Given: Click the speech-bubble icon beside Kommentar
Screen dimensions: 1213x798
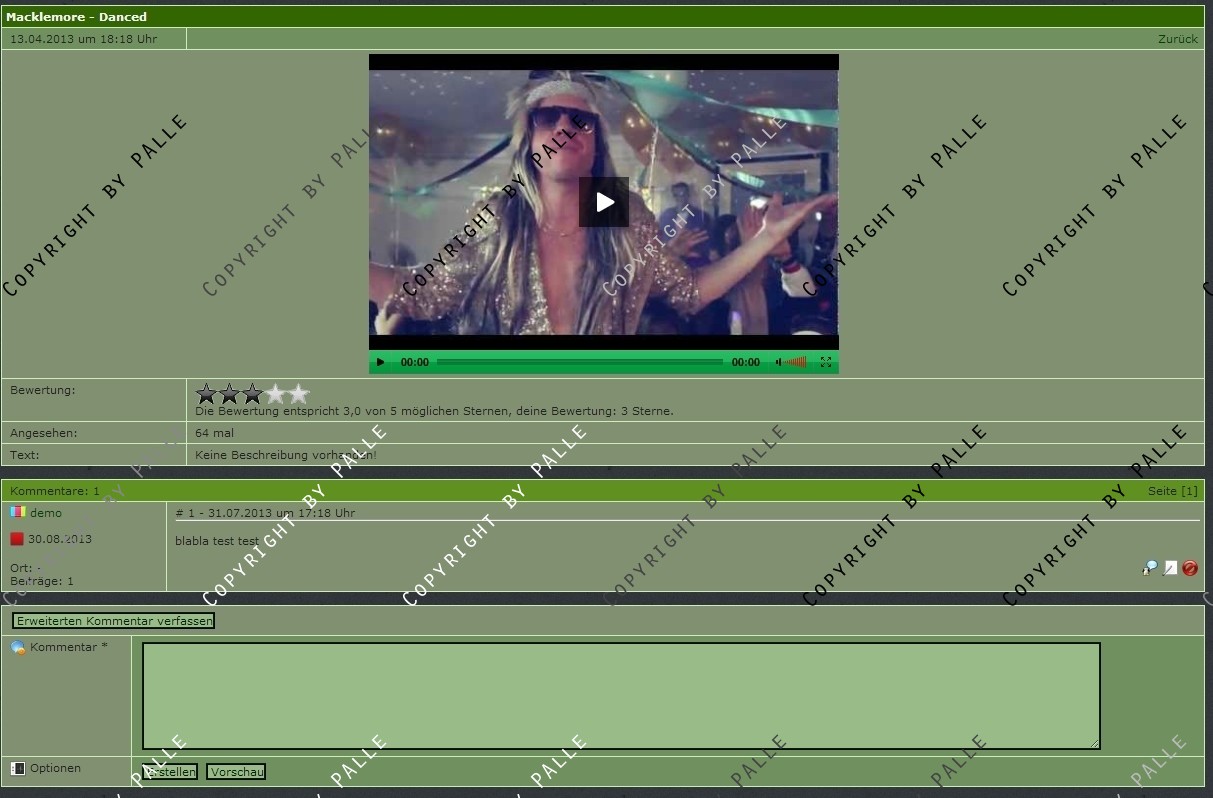Looking at the screenshot, I should click(18, 648).
